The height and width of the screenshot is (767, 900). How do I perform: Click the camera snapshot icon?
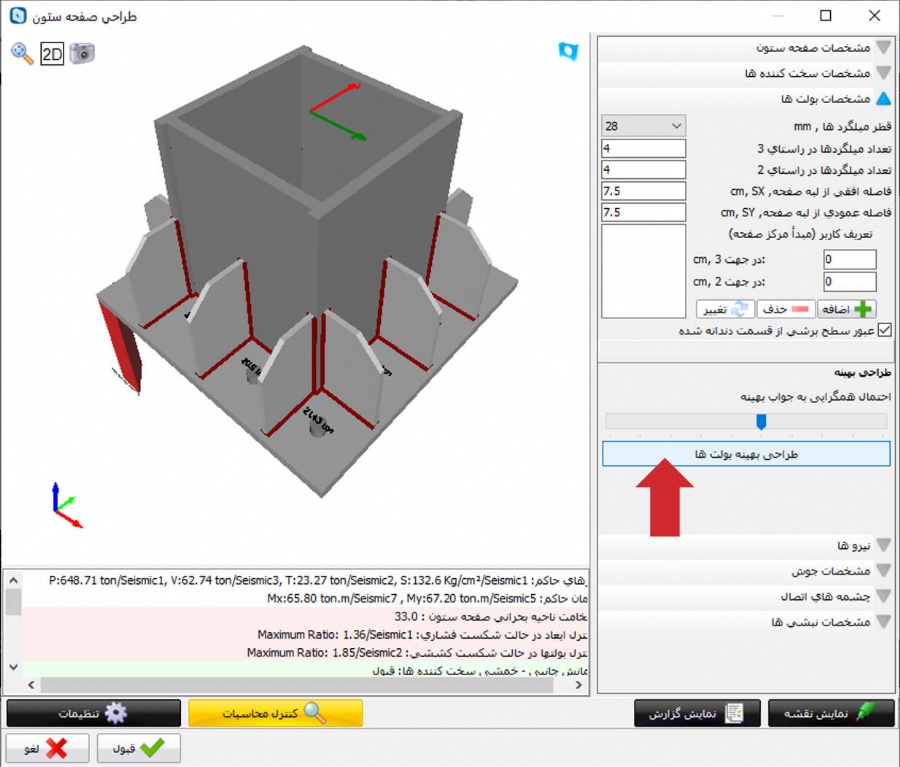82,53
